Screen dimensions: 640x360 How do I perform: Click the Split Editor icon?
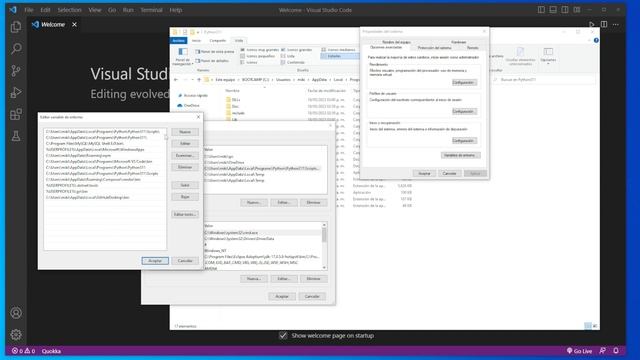(604, 24)
